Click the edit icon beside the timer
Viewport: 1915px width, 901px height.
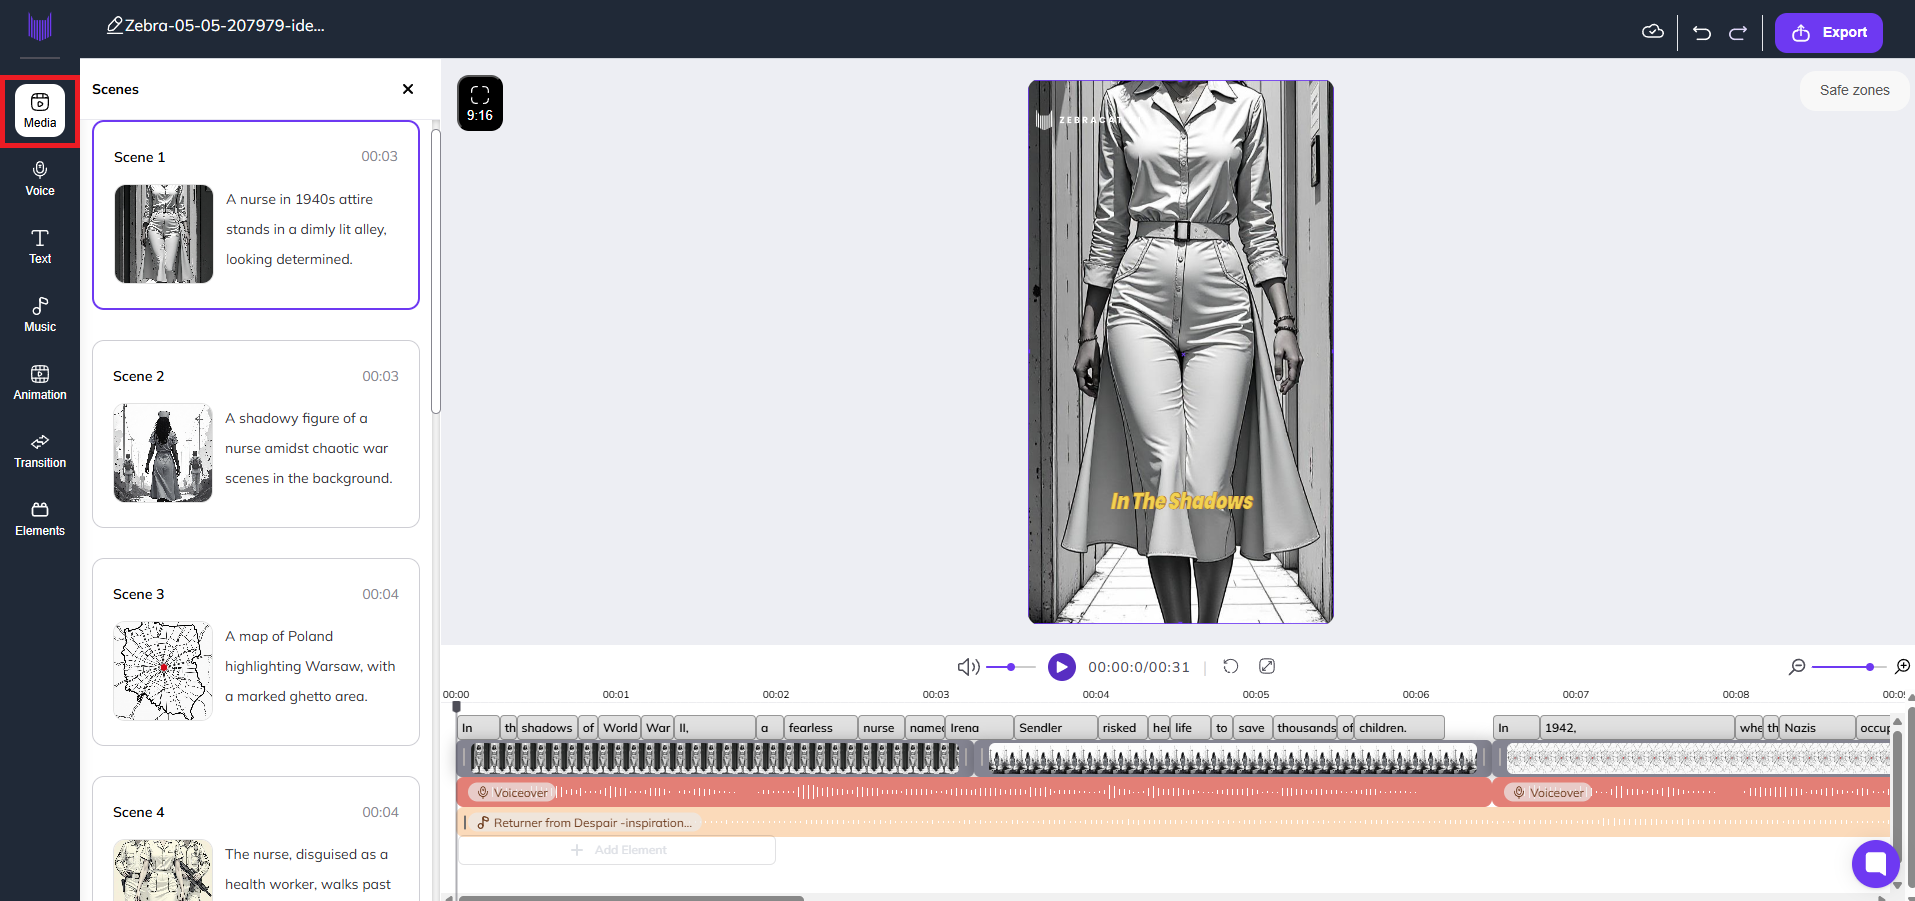(1267, 666)
